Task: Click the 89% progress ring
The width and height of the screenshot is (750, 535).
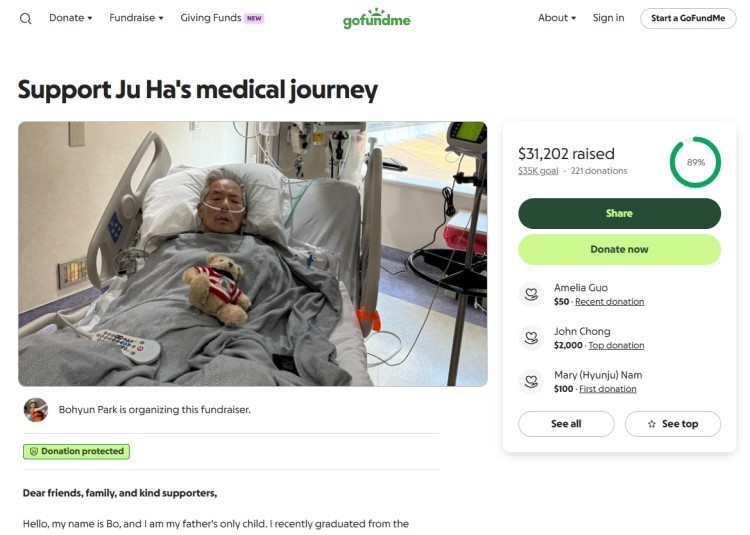Action: (x=695, y=162)
